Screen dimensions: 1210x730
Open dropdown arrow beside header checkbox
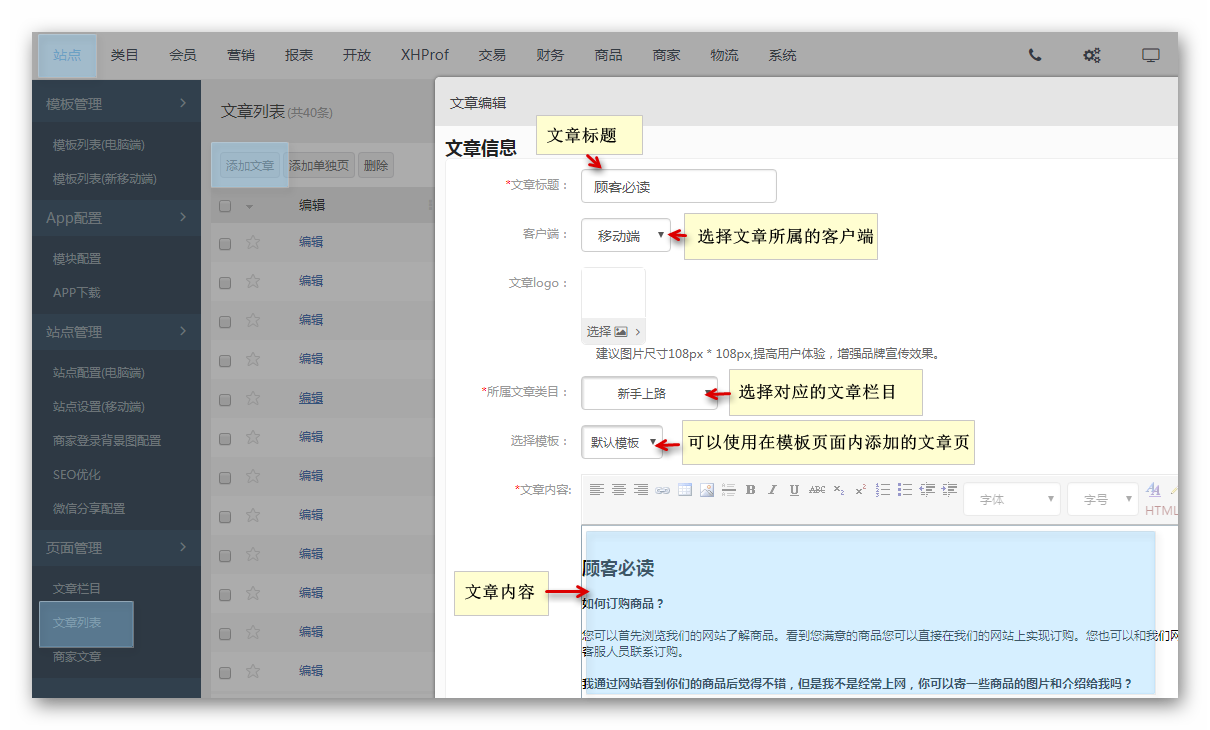point(249,206)
